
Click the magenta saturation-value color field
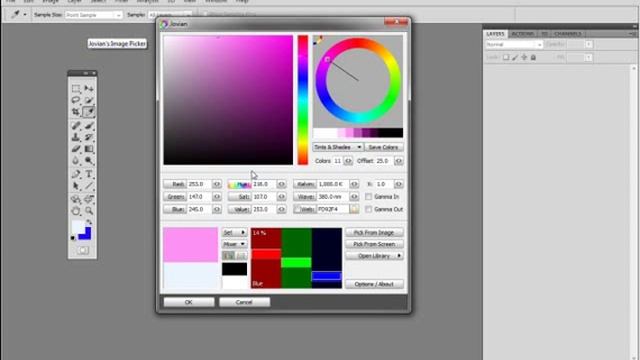228,100
